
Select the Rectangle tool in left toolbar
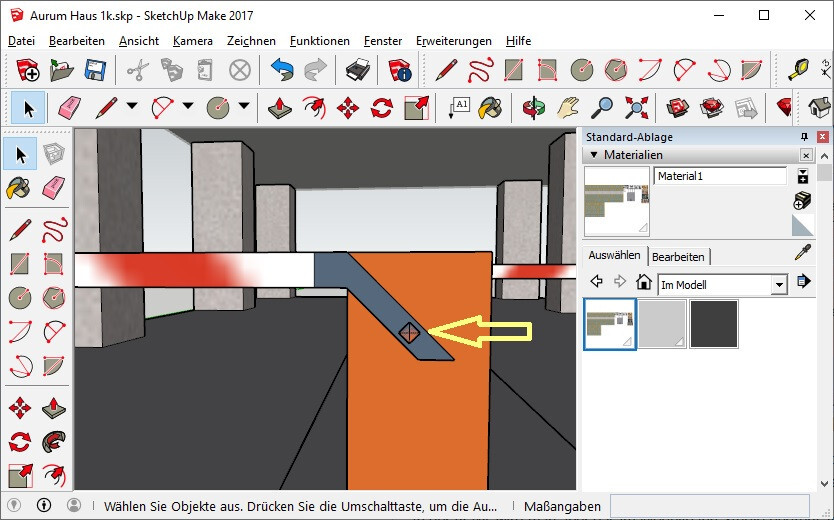(x=20, y=263)
